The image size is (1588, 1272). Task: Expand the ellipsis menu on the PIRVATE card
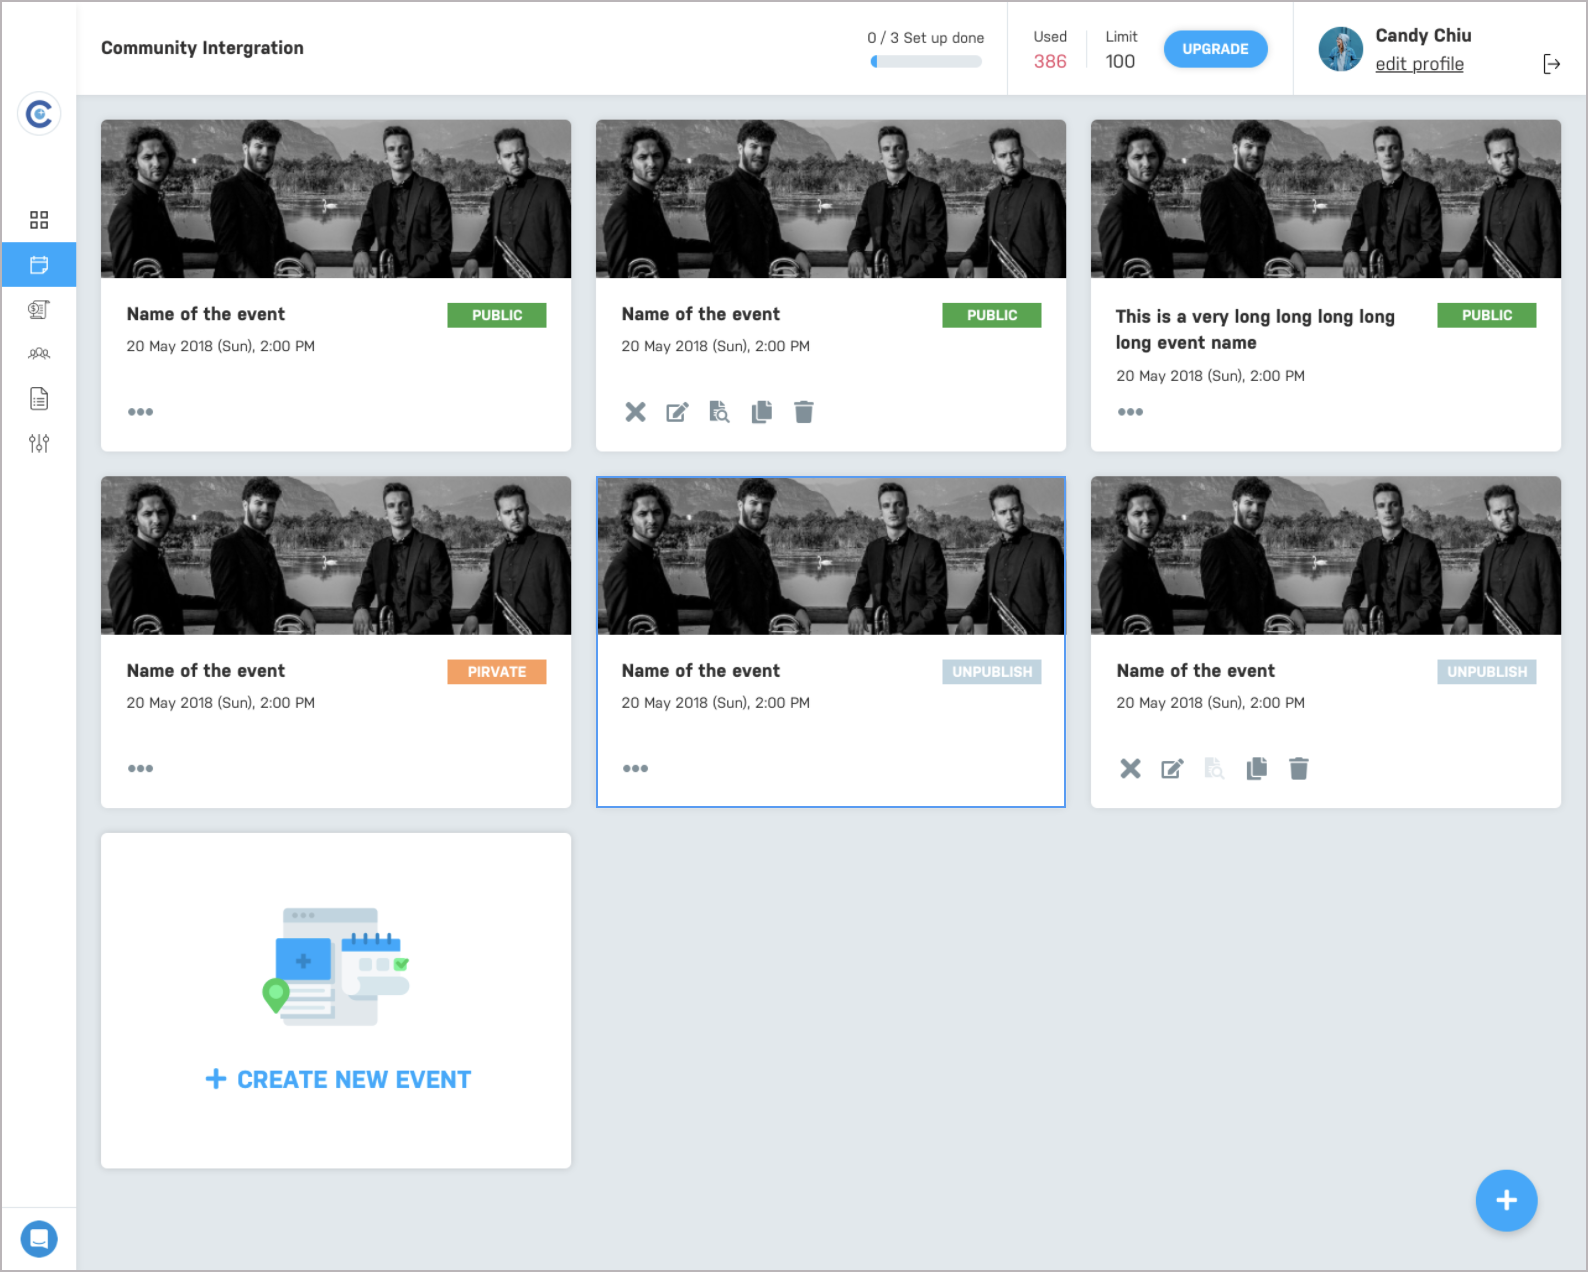point(140,768)
